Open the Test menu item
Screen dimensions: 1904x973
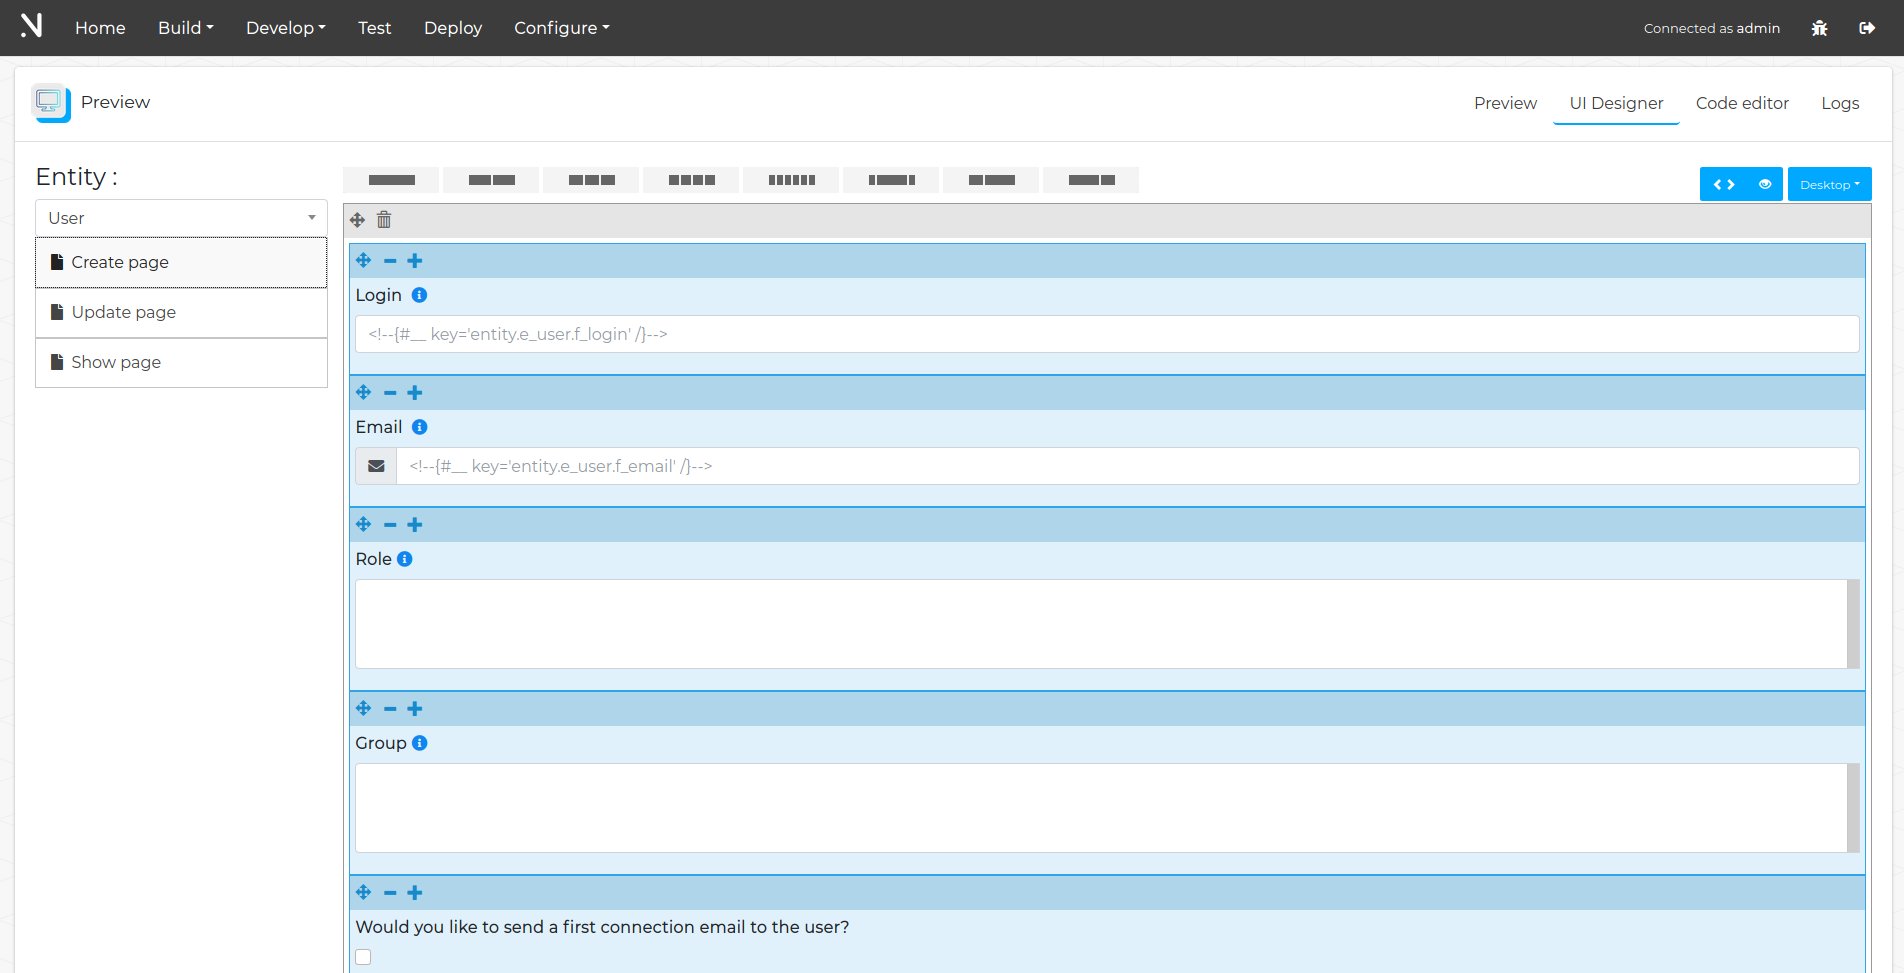pos(374,28)
